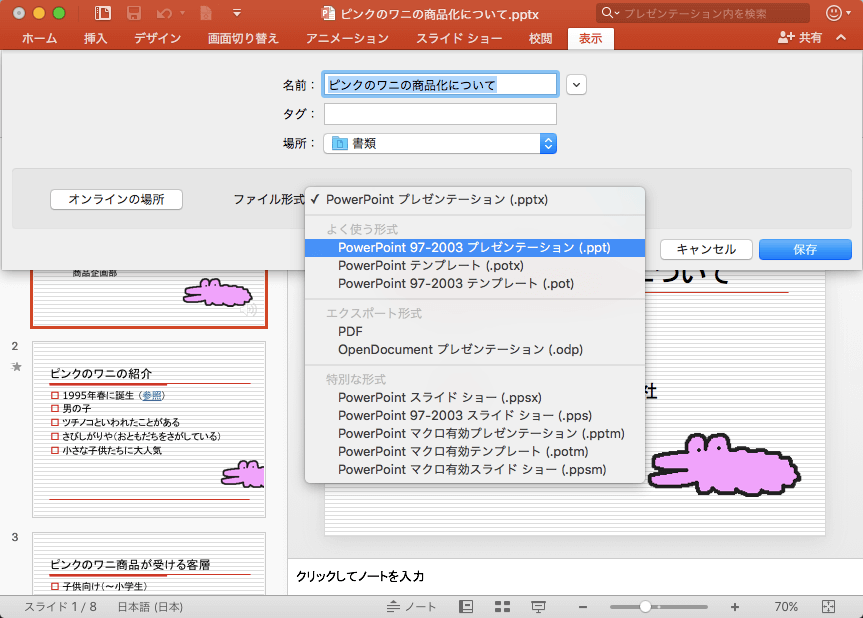This screenshot has width=863, height=618.
Task: Click the pink crocodile image on the slide
Action: pyautogui.click(x=723, y=465)
